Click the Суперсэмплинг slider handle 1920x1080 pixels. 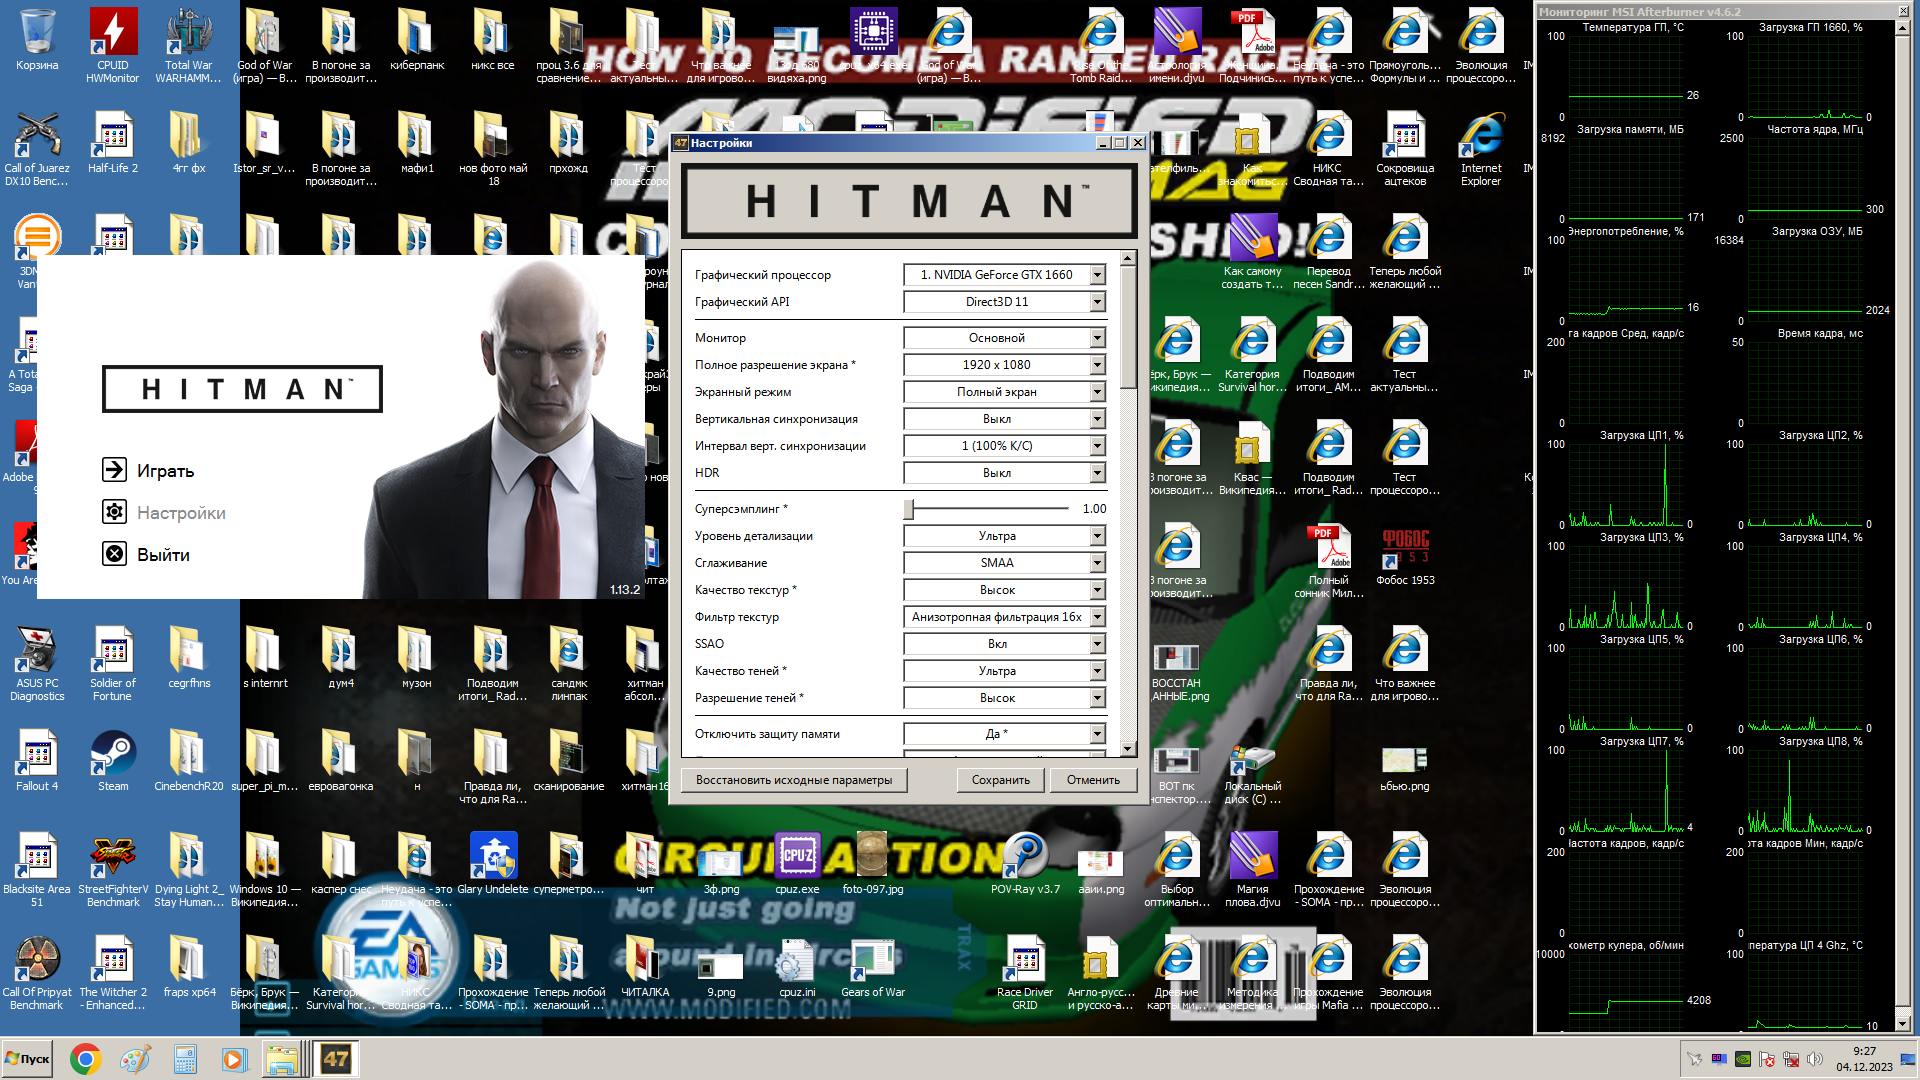pyautogui.click(x=909, y=509)
